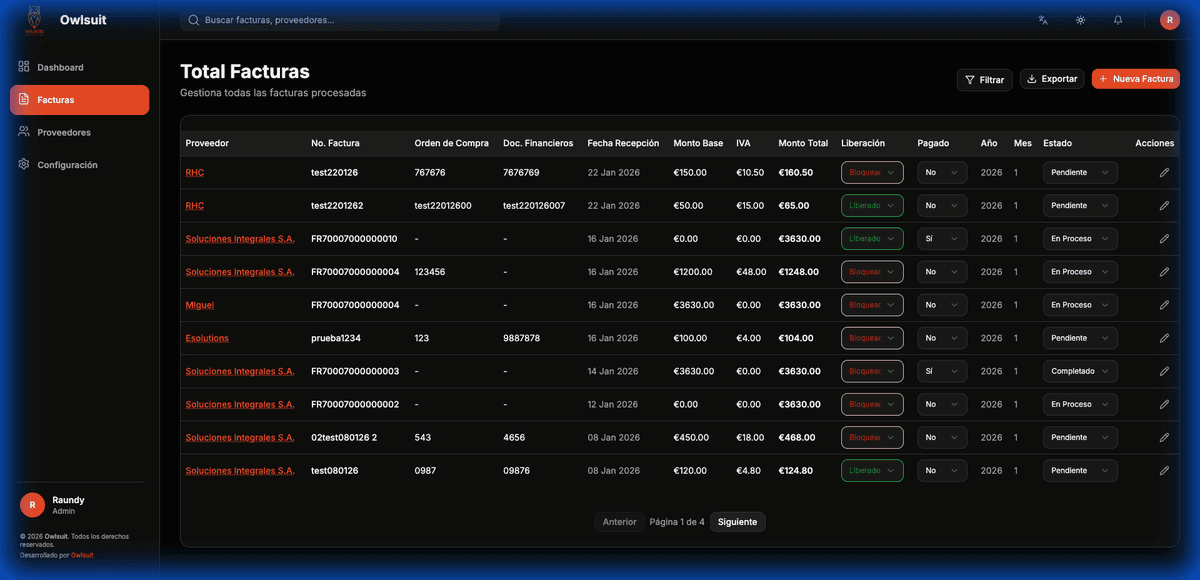Viewport: 1200px width, 580px height.
Task: Toggle the theme with the sun icon
Action: click(1080, 20)
